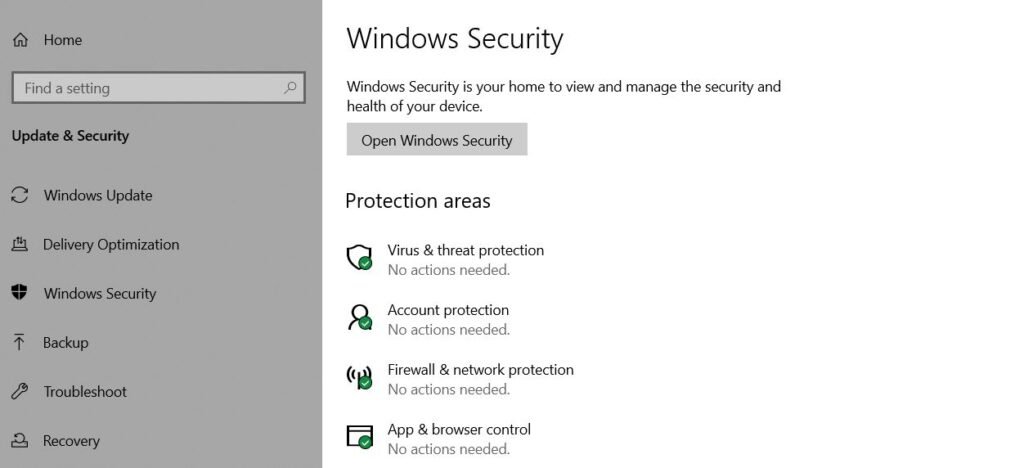Click the Recovery sidebar icon
Screen dimensions: 1024x468
[20, 441]
